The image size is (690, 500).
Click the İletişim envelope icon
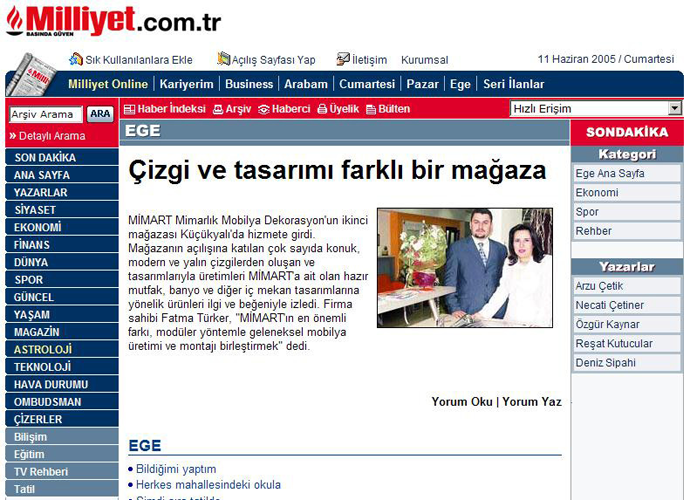click(x=343, y=59)
